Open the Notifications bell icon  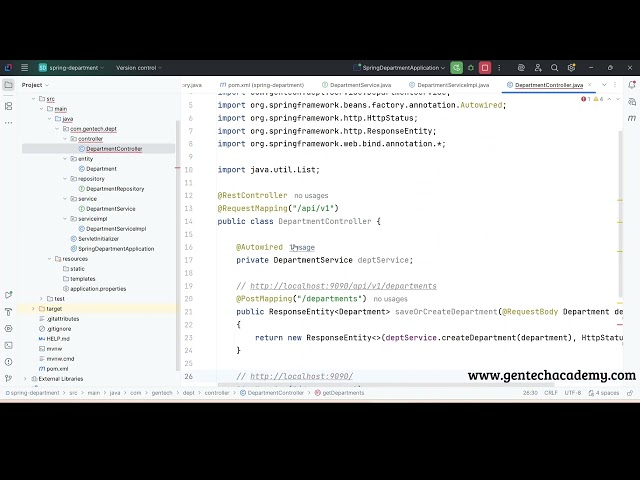632,85
